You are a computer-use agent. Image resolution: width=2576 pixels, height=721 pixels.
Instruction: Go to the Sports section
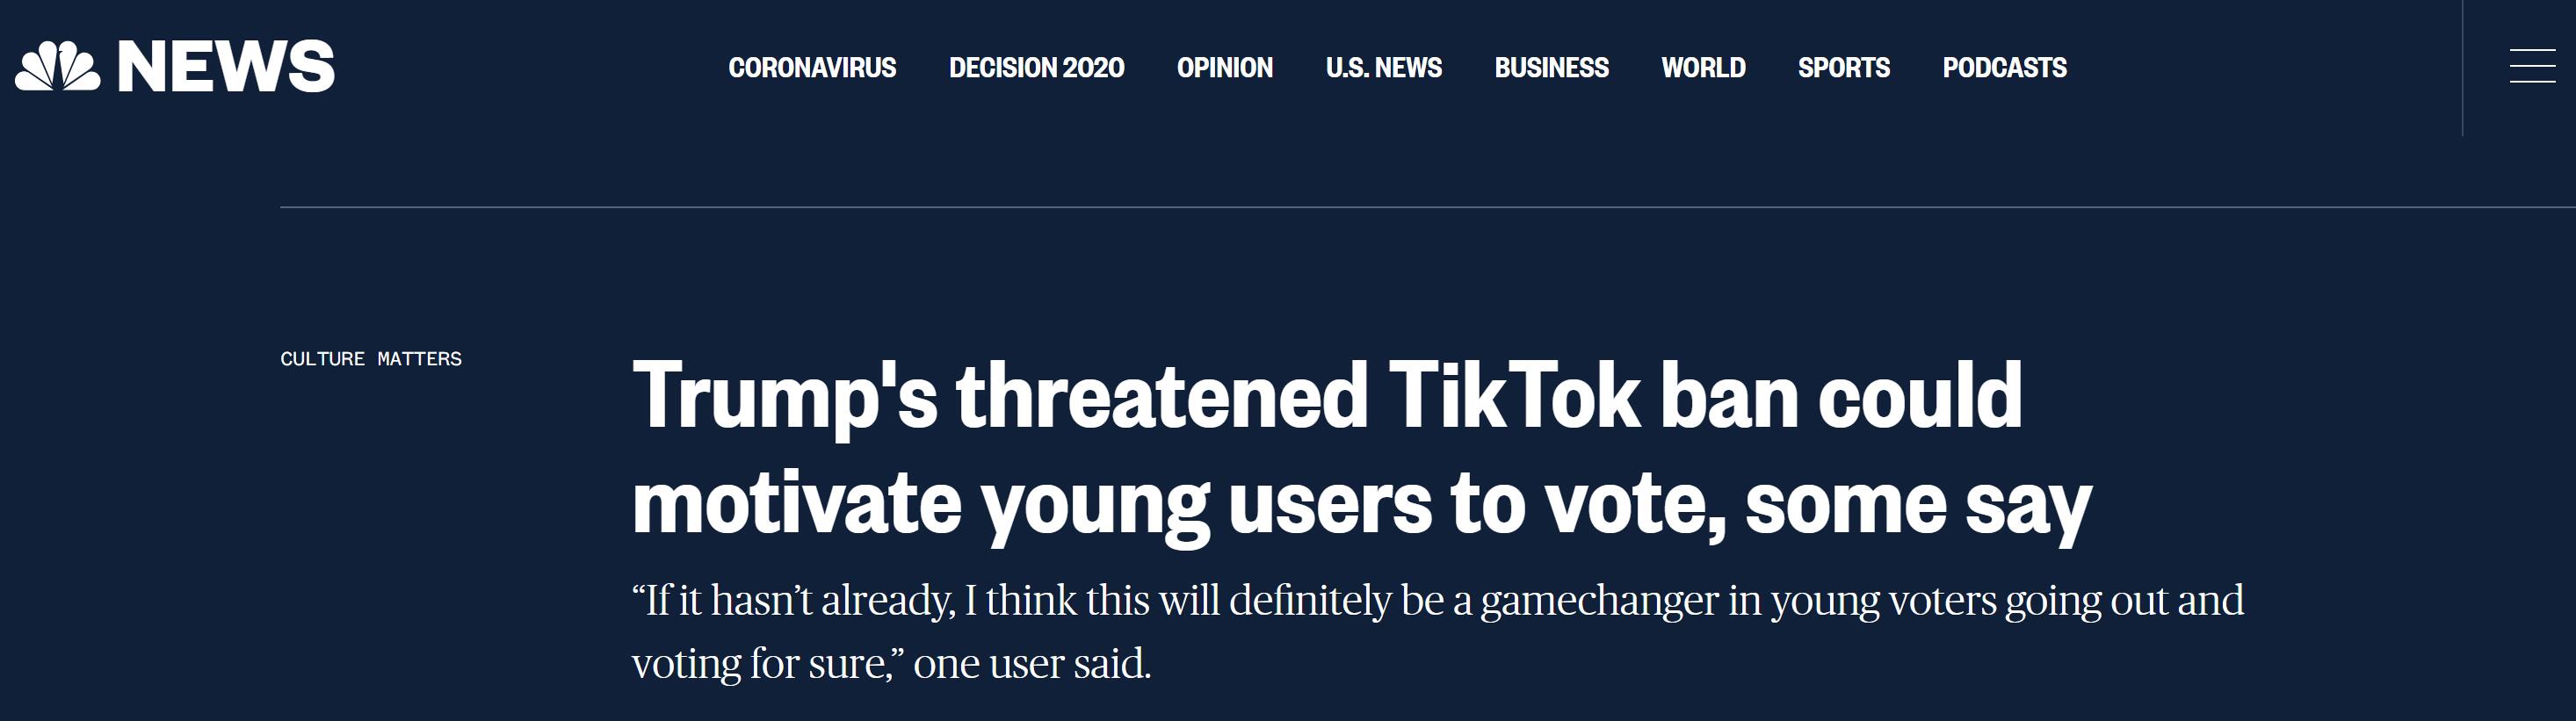[1843, 68]
